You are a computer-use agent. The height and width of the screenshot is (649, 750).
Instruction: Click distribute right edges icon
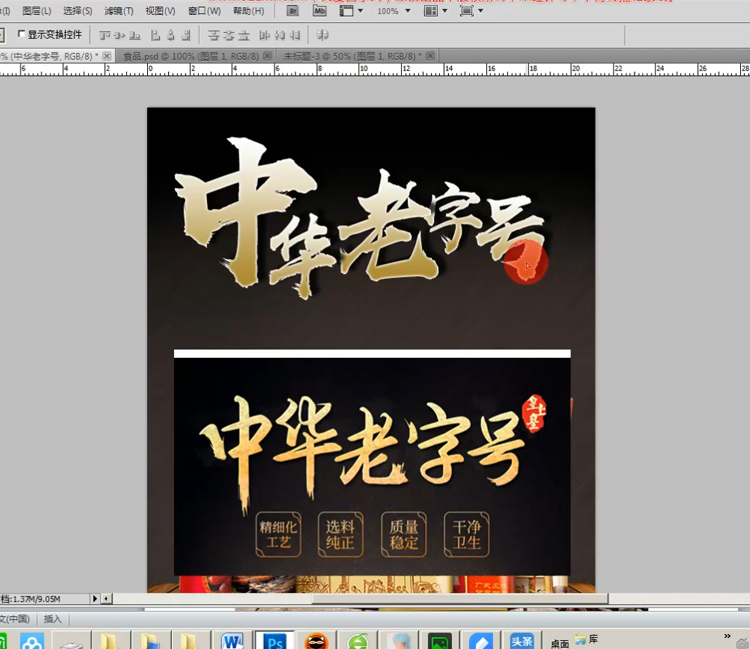point(295,35)
